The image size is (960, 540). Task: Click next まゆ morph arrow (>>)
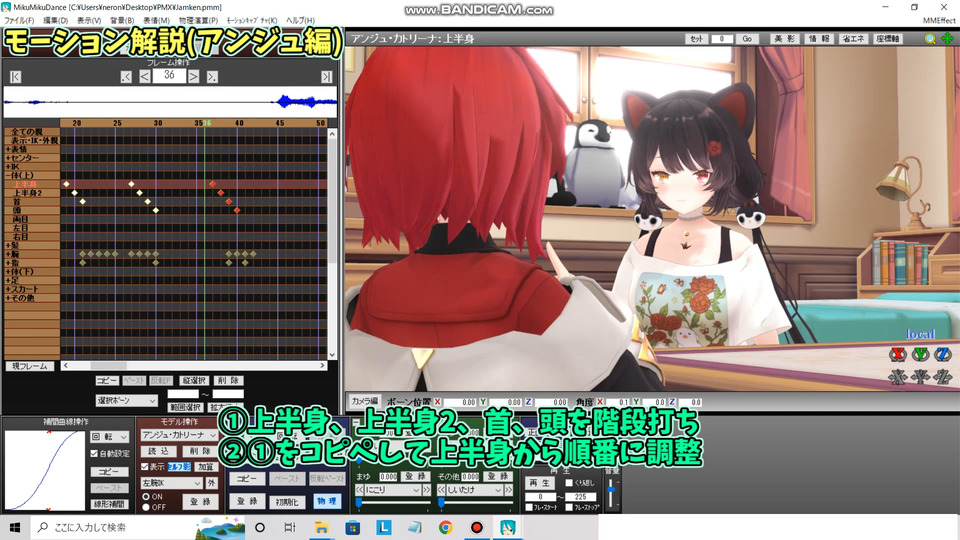point(426,490)
